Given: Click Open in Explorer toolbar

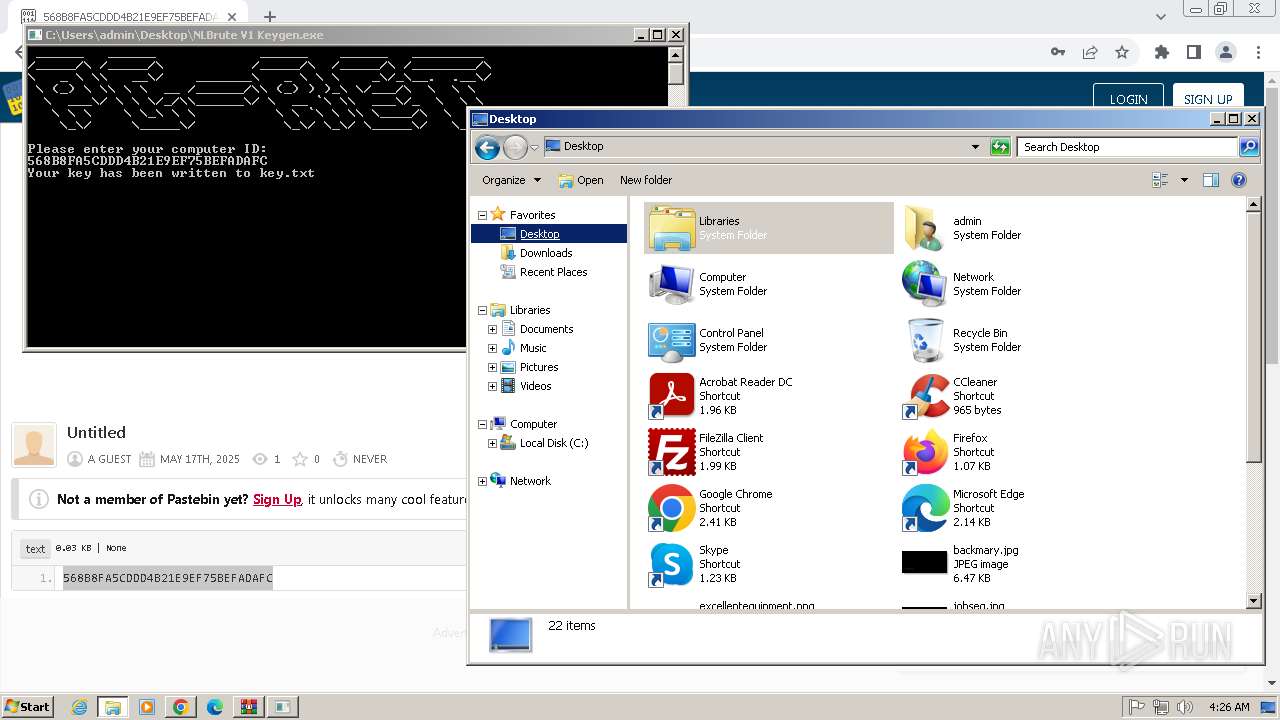Looking at the screenshot, I should coord(581,180).
